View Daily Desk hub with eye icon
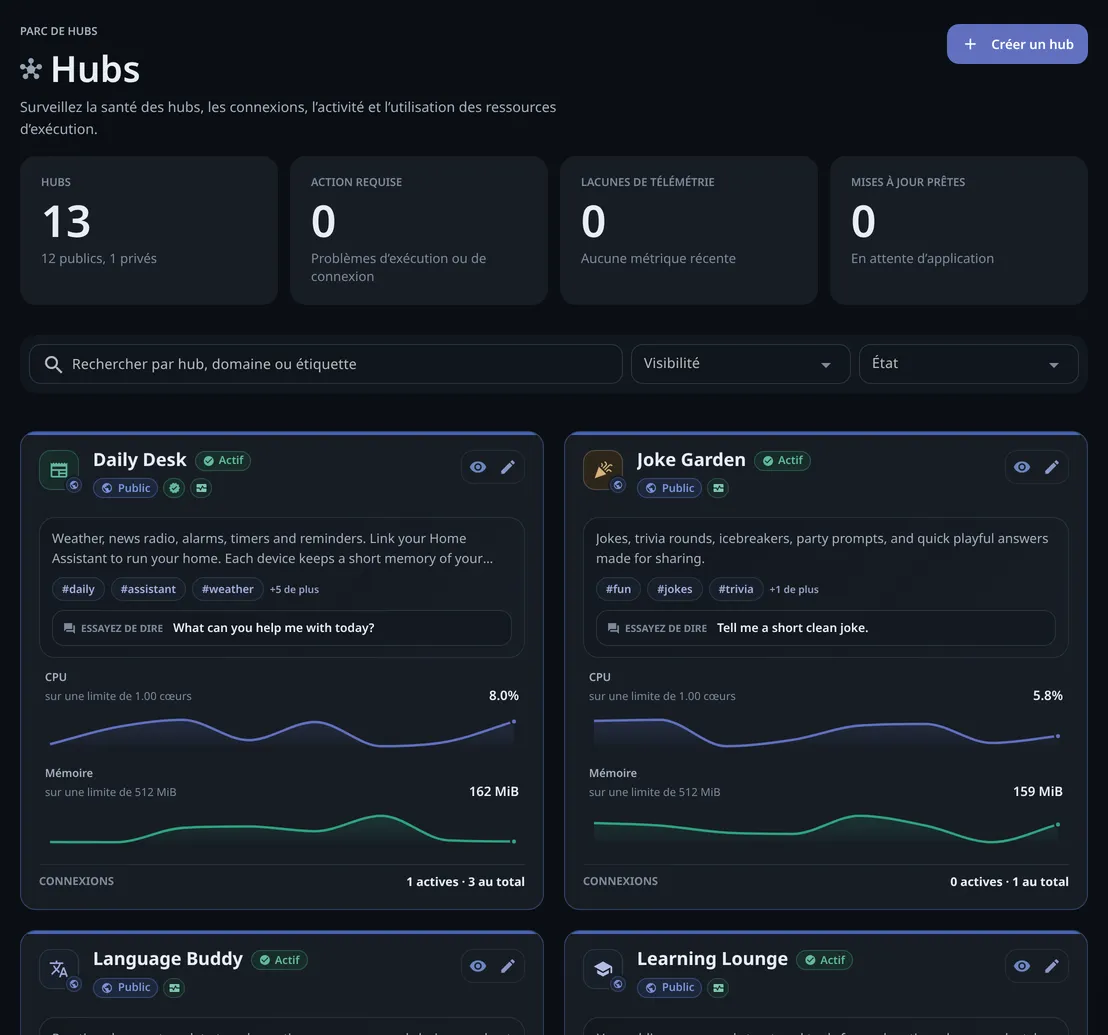The width and height of the screenshot is (1108, 1035). pos(478,467)
